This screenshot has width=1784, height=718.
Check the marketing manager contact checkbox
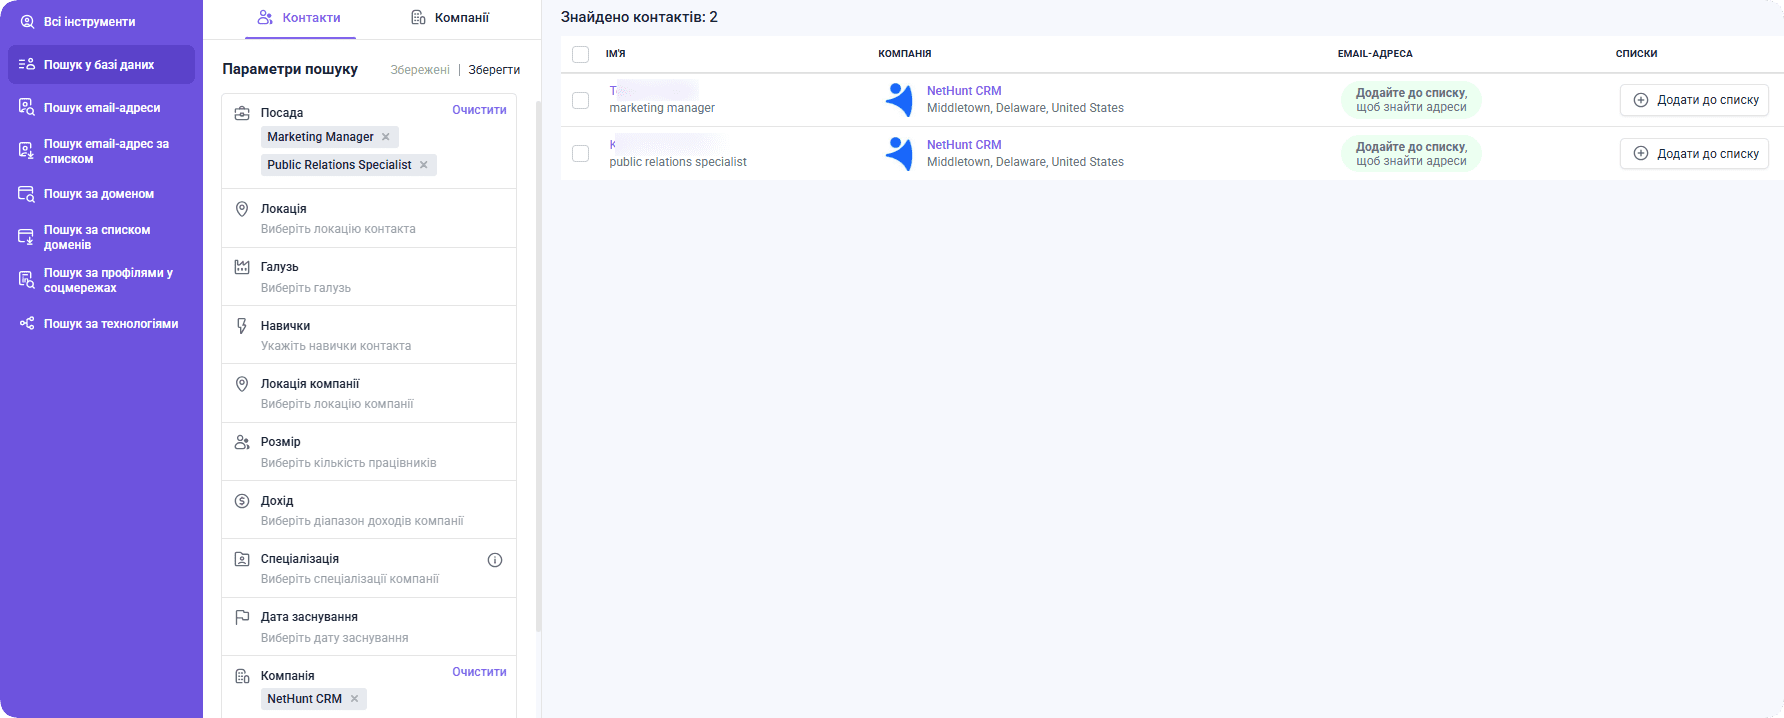[580, 100]
